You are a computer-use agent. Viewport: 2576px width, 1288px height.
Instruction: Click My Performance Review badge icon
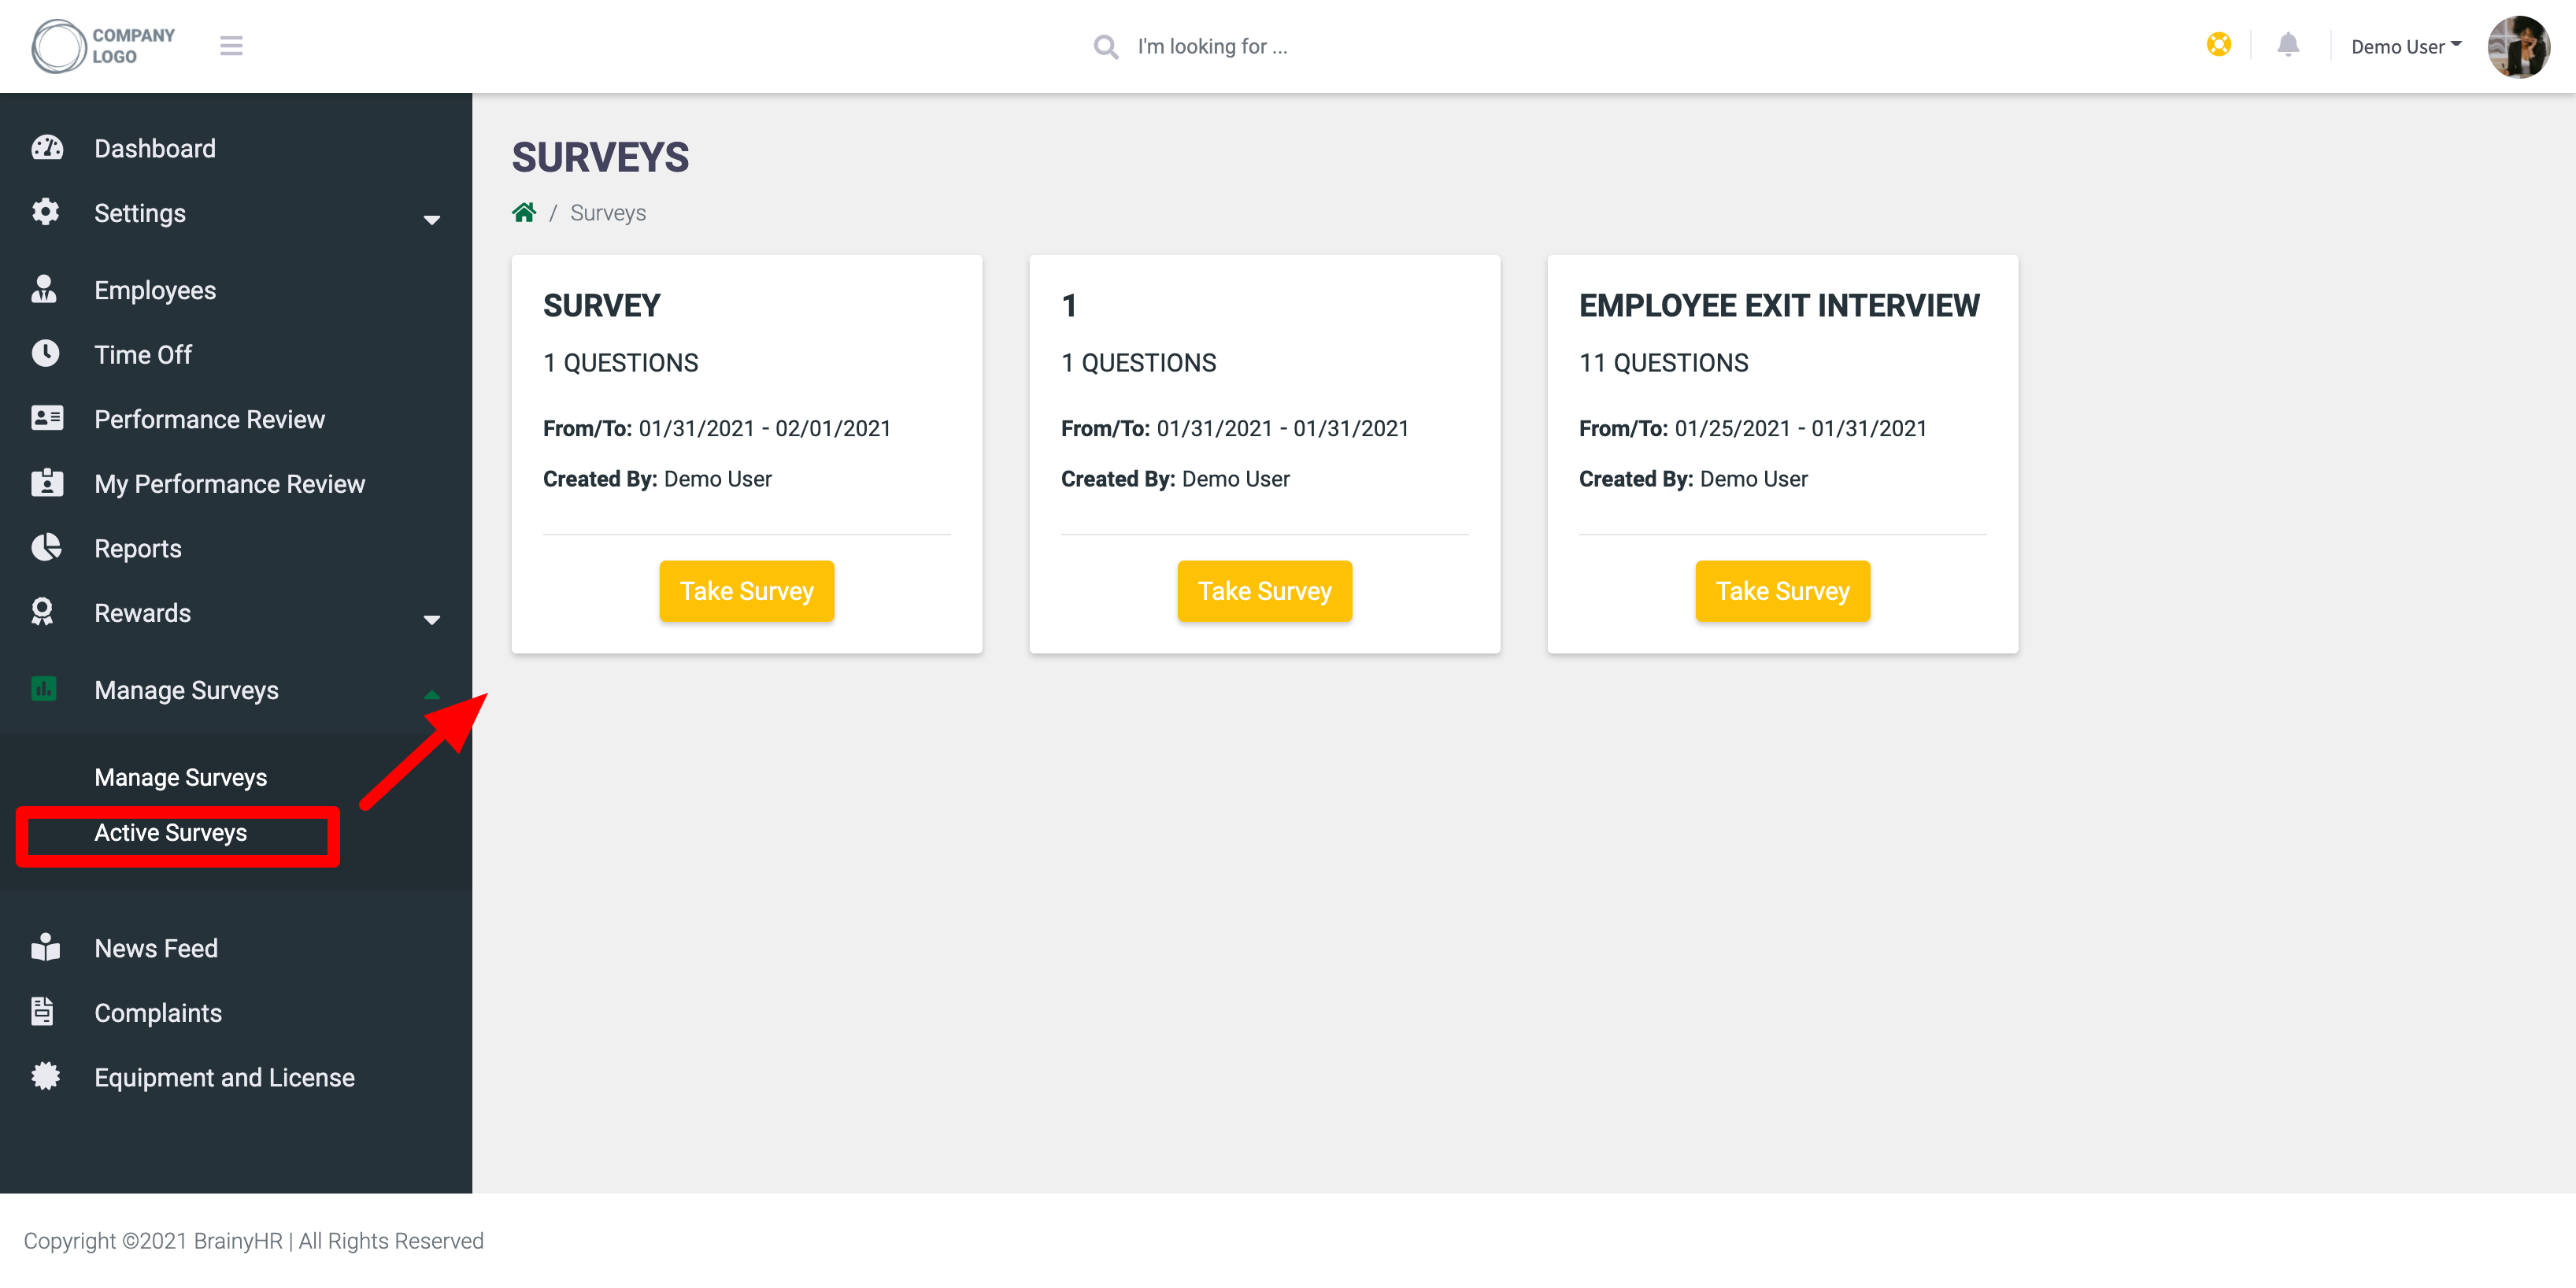(x=47, y=482)
